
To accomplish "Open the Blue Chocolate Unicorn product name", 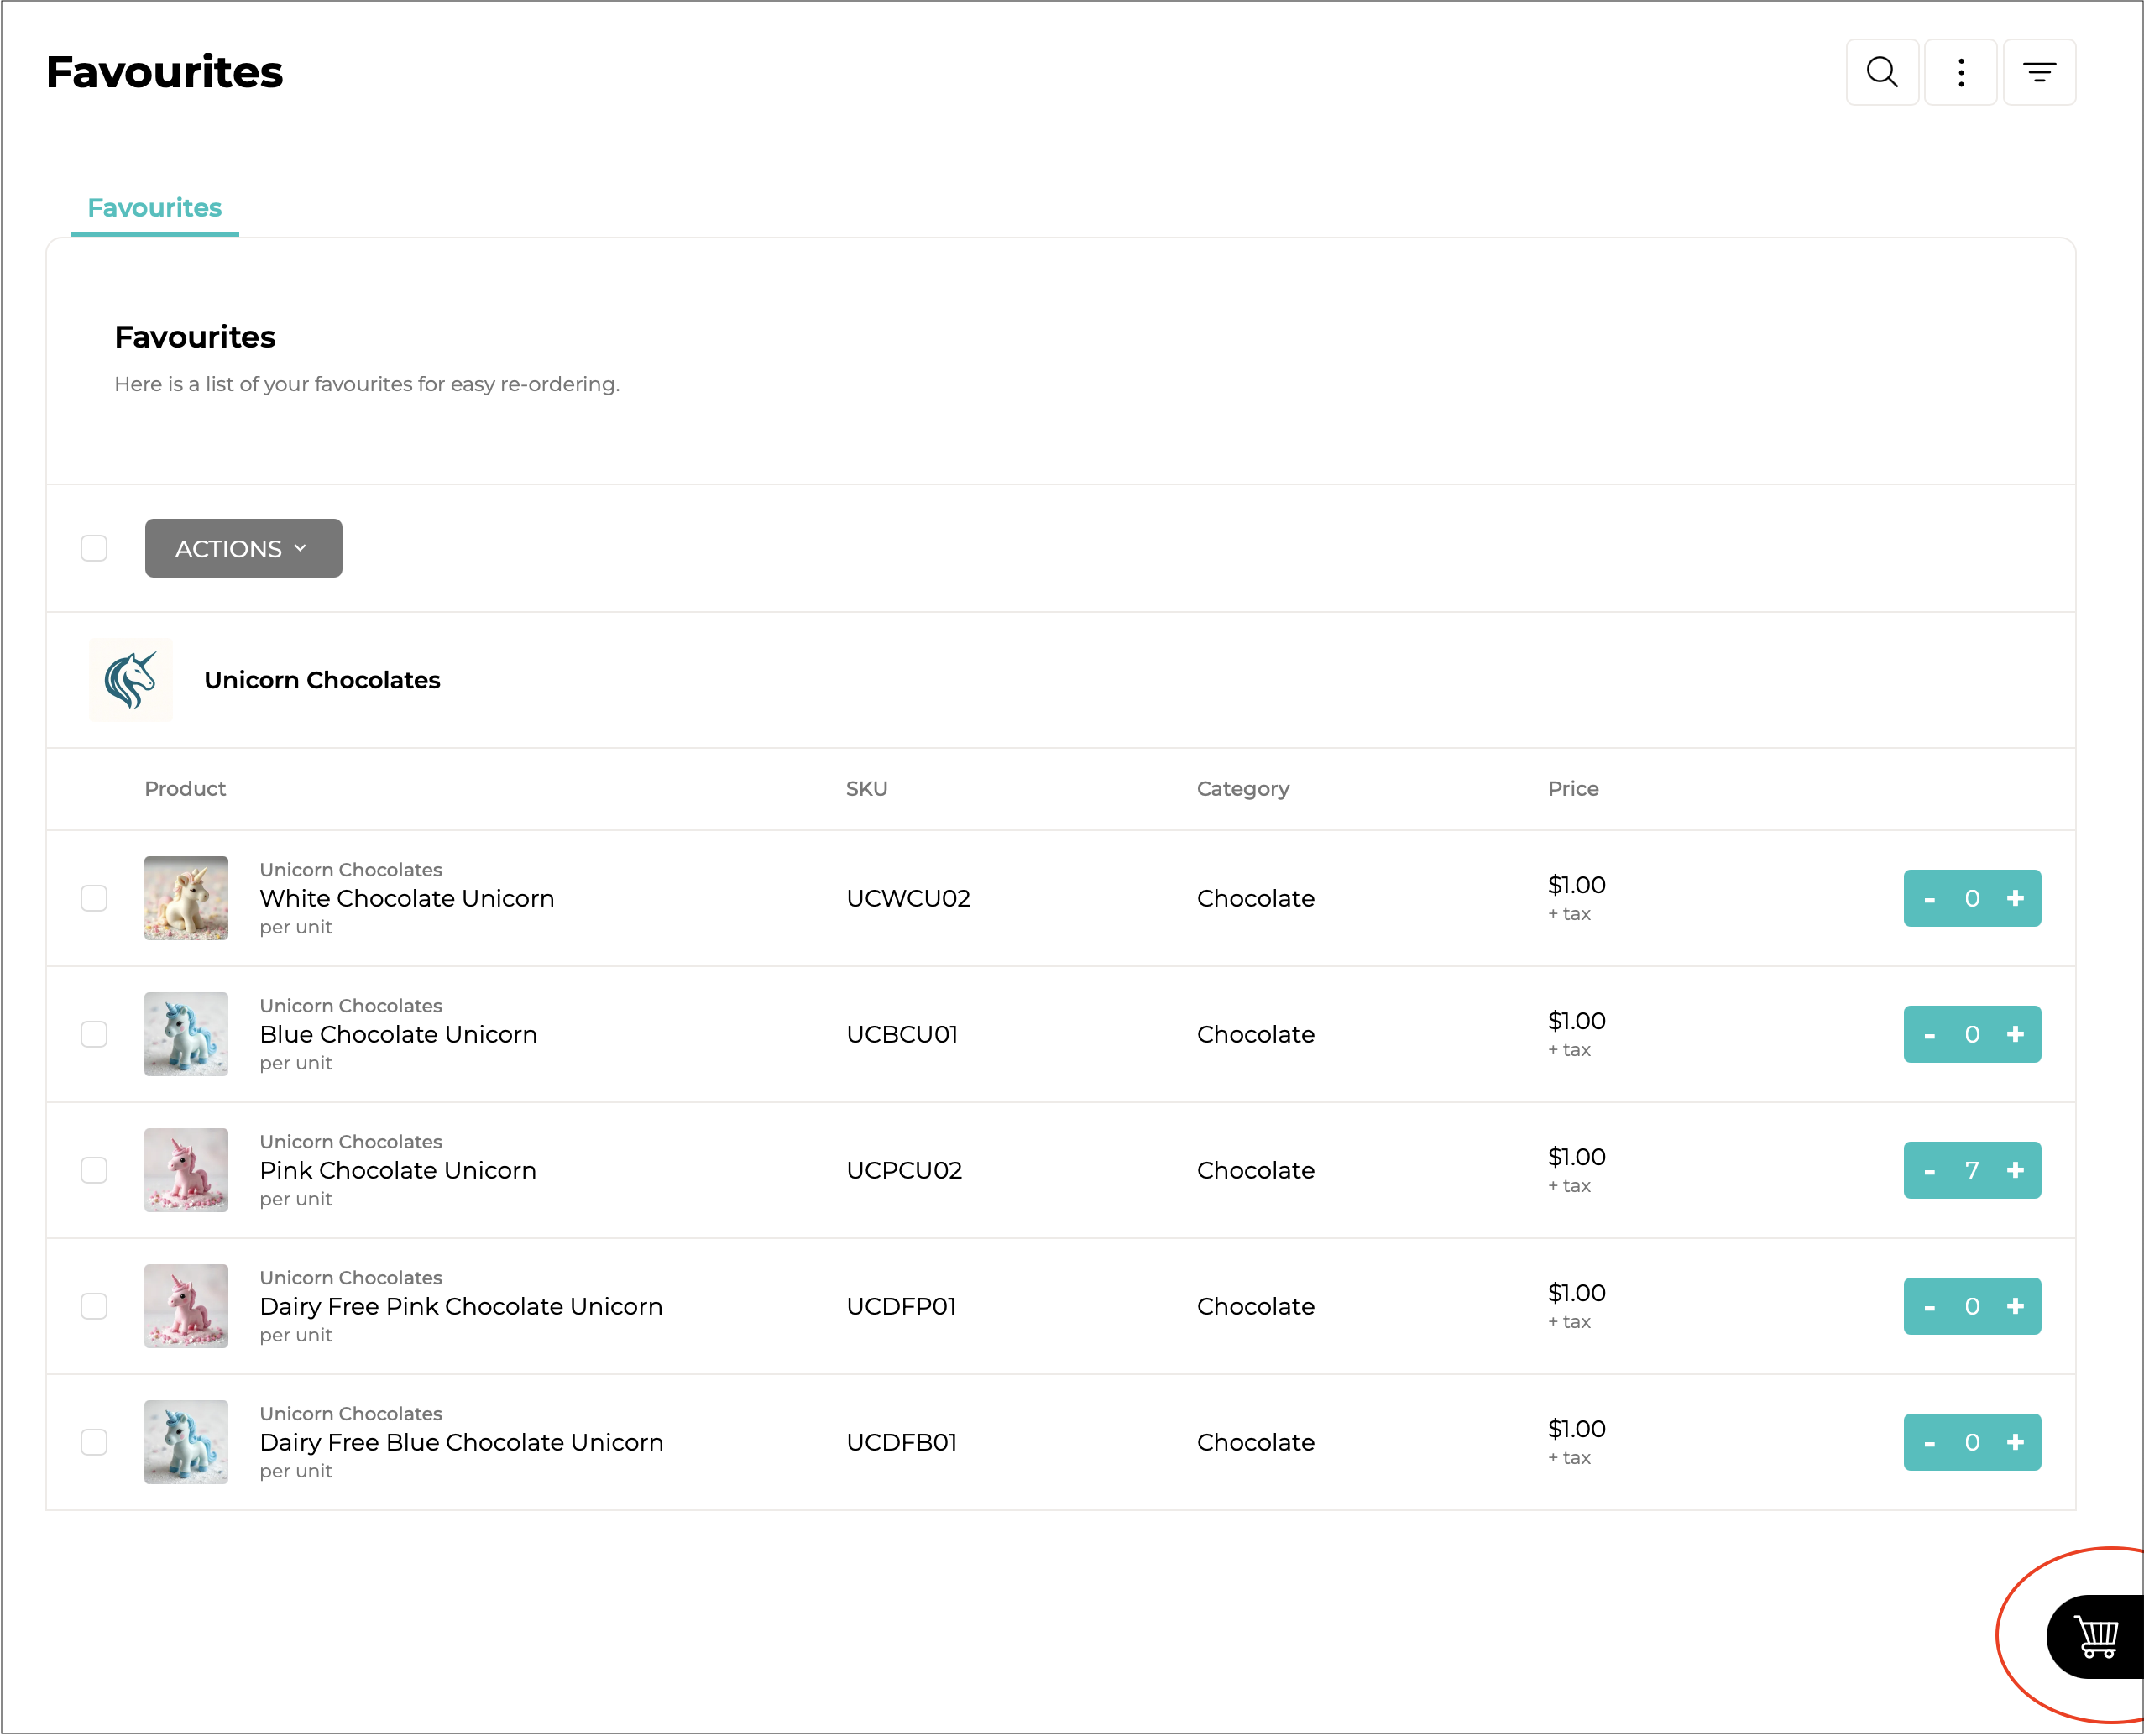I will [x=398, y=1034].
